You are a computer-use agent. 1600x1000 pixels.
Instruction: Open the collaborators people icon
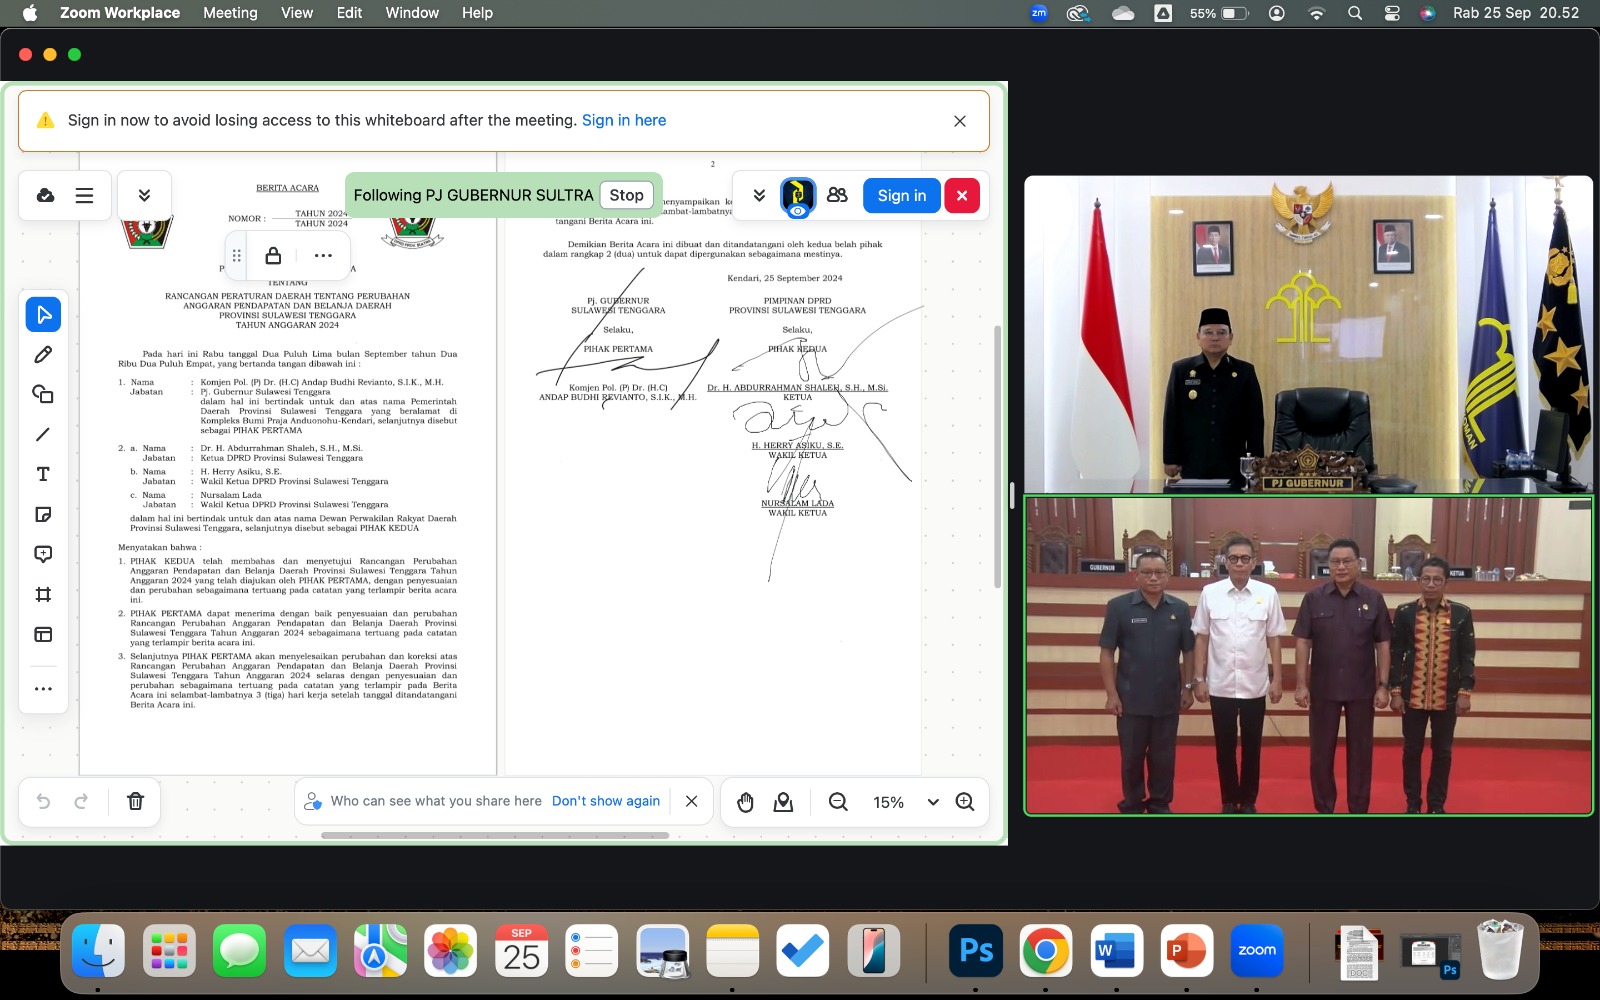click(837, 195)
